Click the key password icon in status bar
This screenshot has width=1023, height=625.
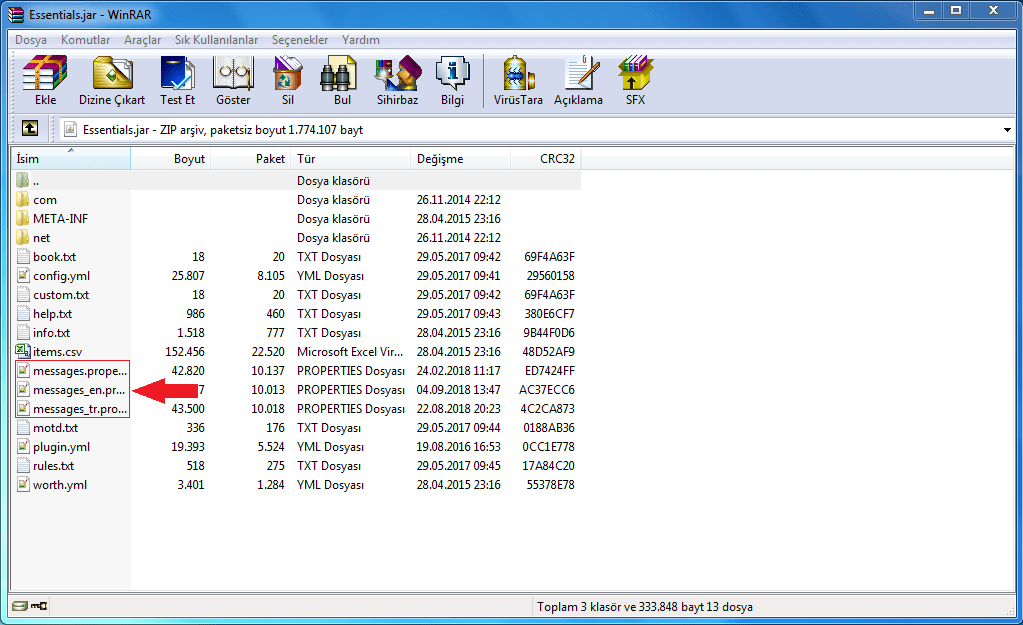pos(39,606)
